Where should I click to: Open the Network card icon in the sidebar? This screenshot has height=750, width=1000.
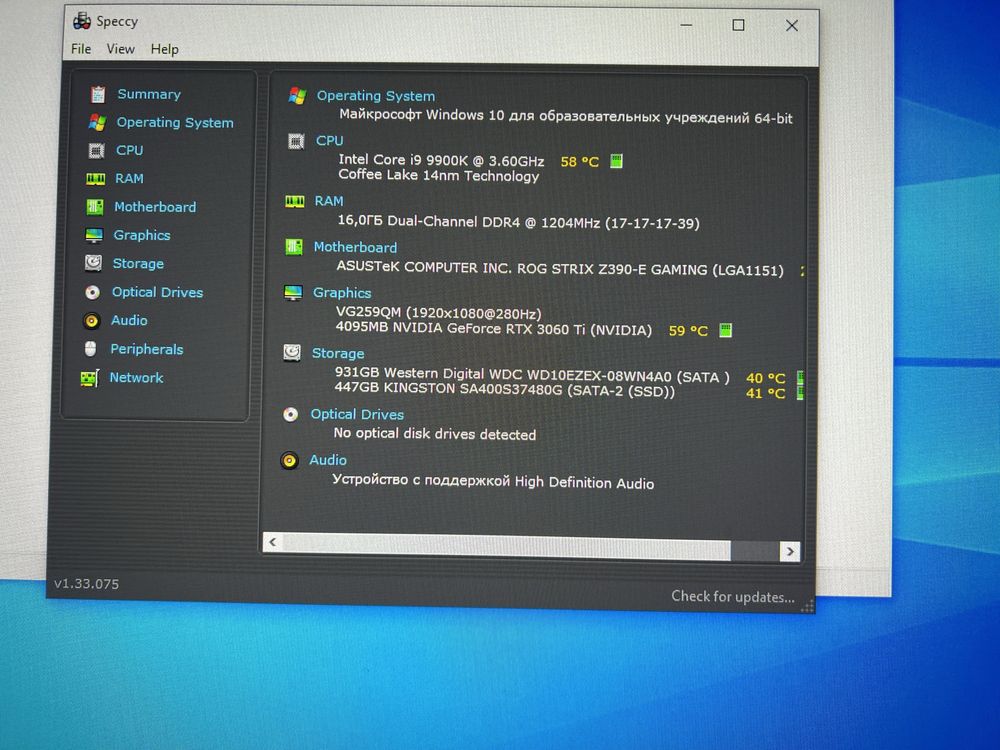89,378
